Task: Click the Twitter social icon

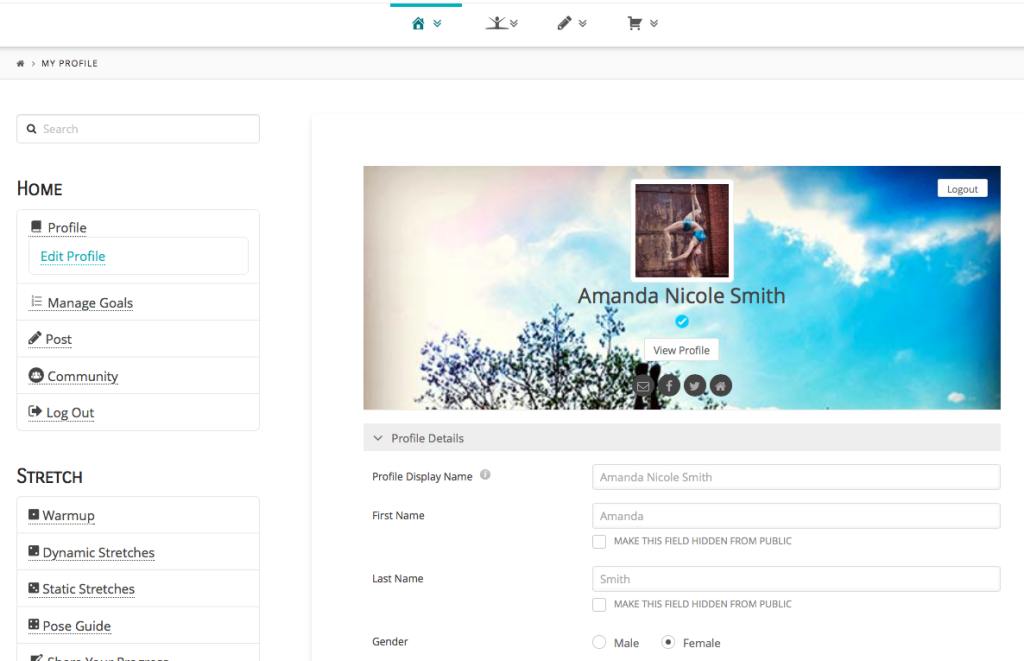Action: pos(695,385)
